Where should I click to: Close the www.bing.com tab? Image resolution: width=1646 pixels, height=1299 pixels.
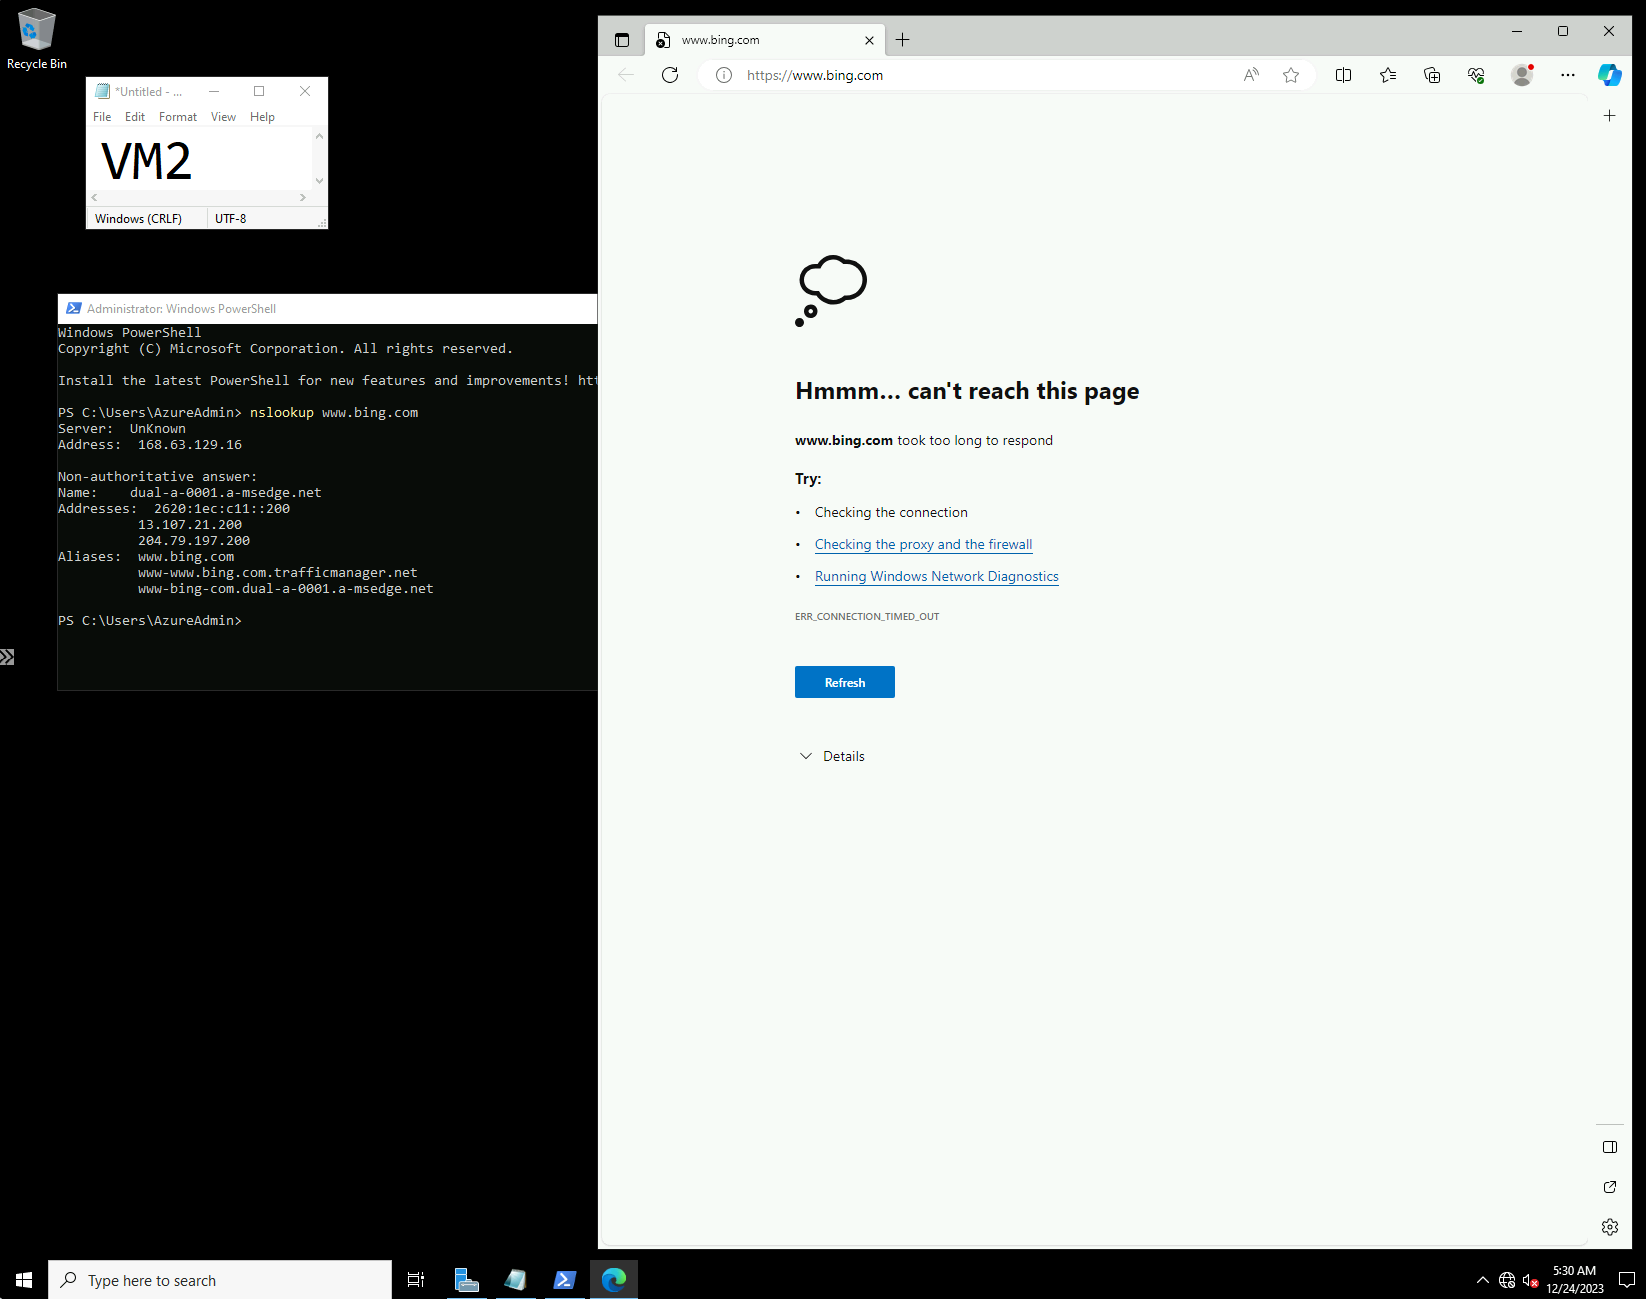tap(869, 41)
